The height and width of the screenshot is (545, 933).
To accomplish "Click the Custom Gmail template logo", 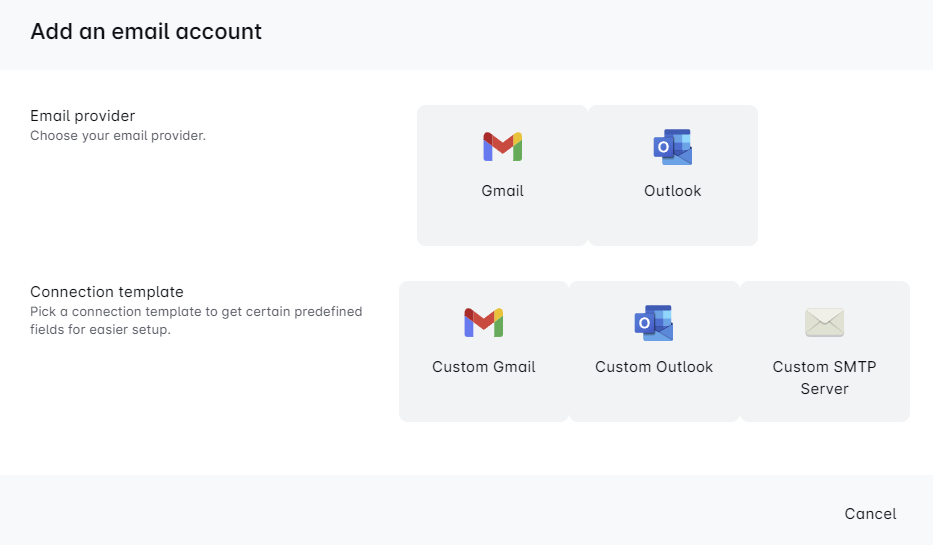I will pyautogui.click(x=483, y=322).
